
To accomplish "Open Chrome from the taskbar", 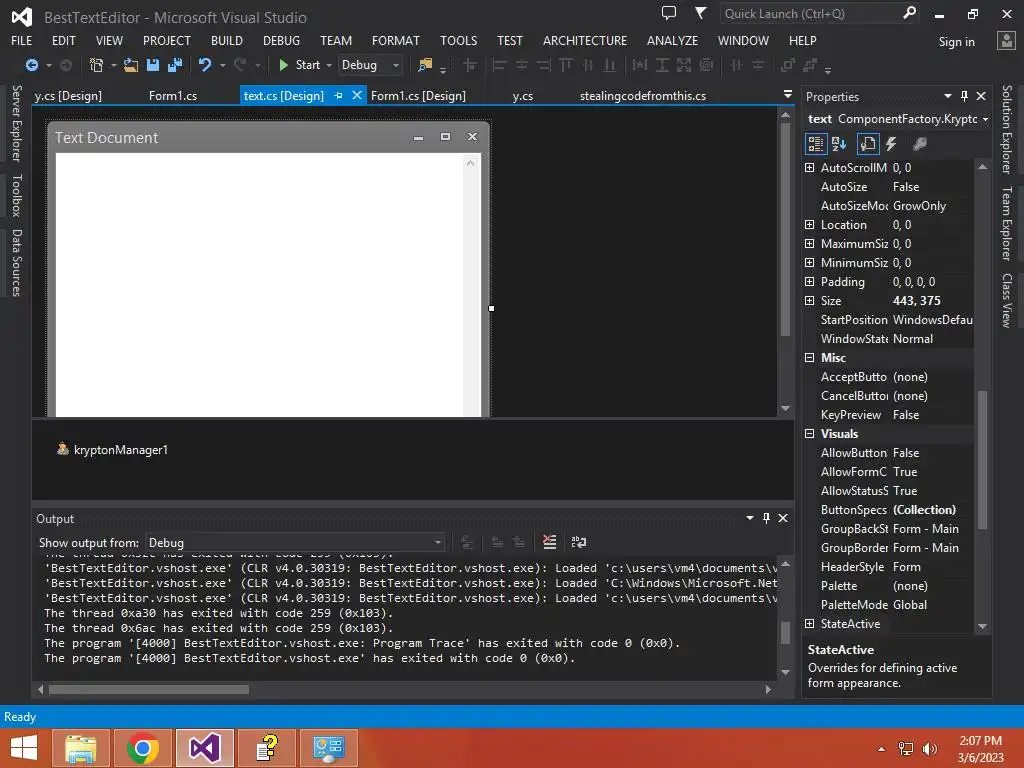I will pyautogui.click(x=142, y=748).
